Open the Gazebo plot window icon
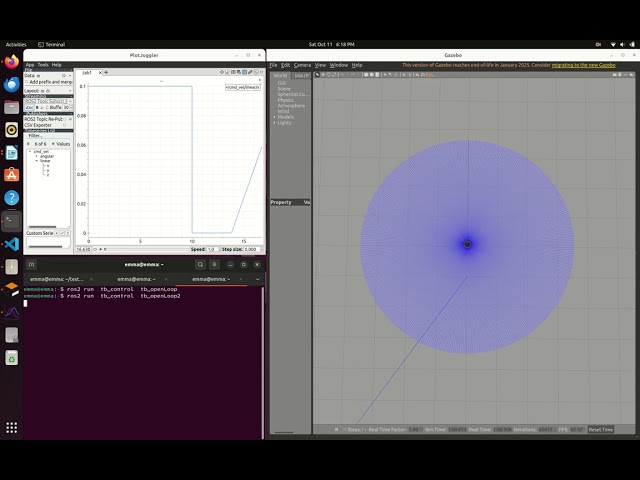Screen dimensions: 640x480 pyautogui.click(x=625, y=75)
